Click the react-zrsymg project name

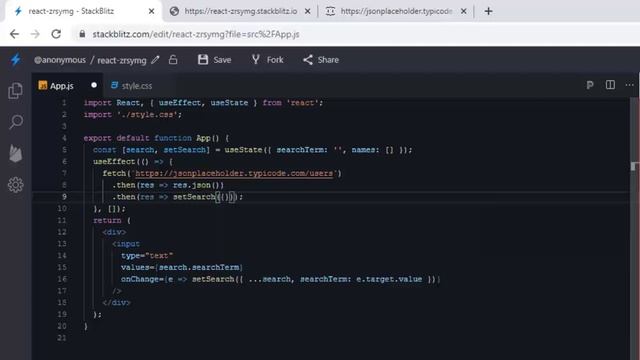click(122, 60)
